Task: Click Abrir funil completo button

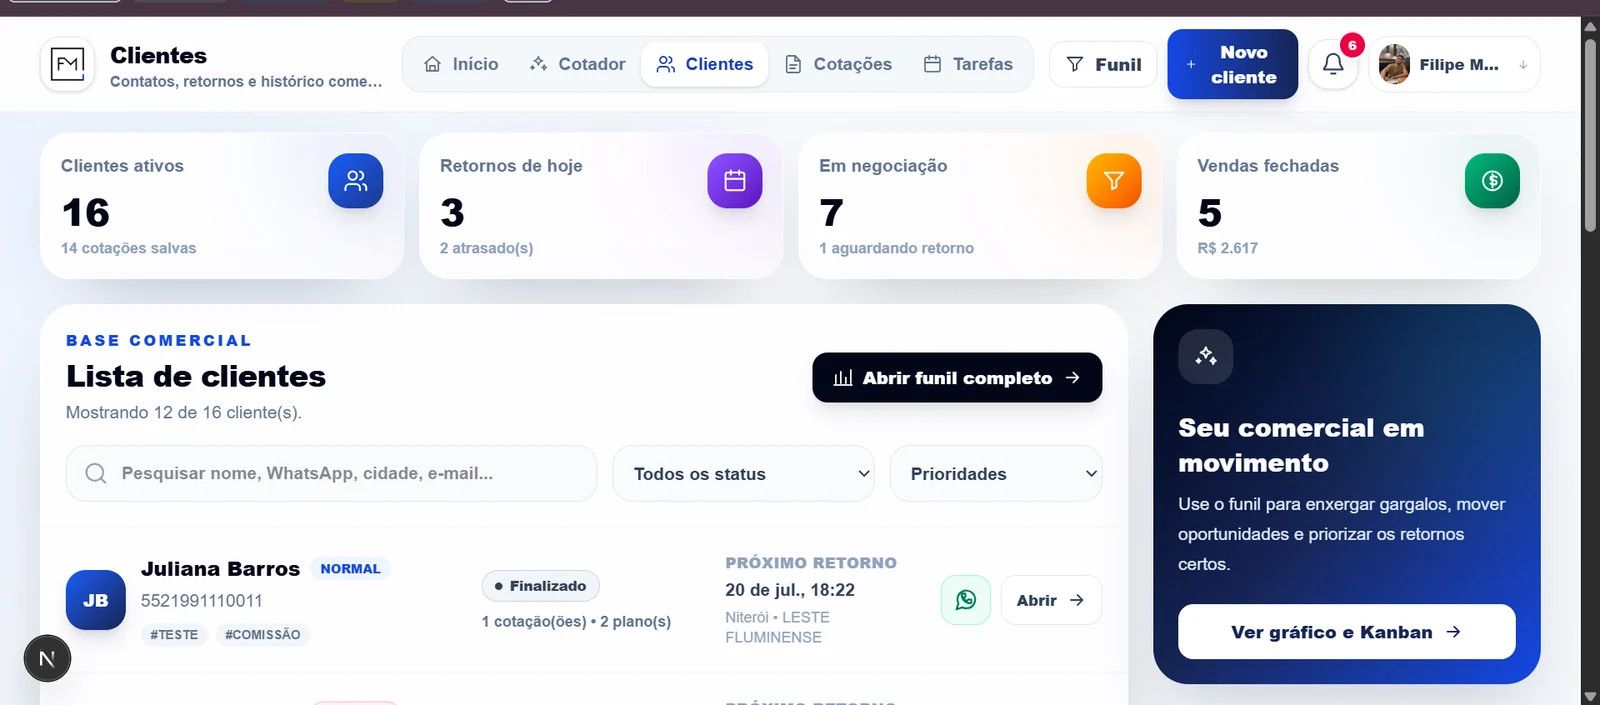Action: [957, 378]
